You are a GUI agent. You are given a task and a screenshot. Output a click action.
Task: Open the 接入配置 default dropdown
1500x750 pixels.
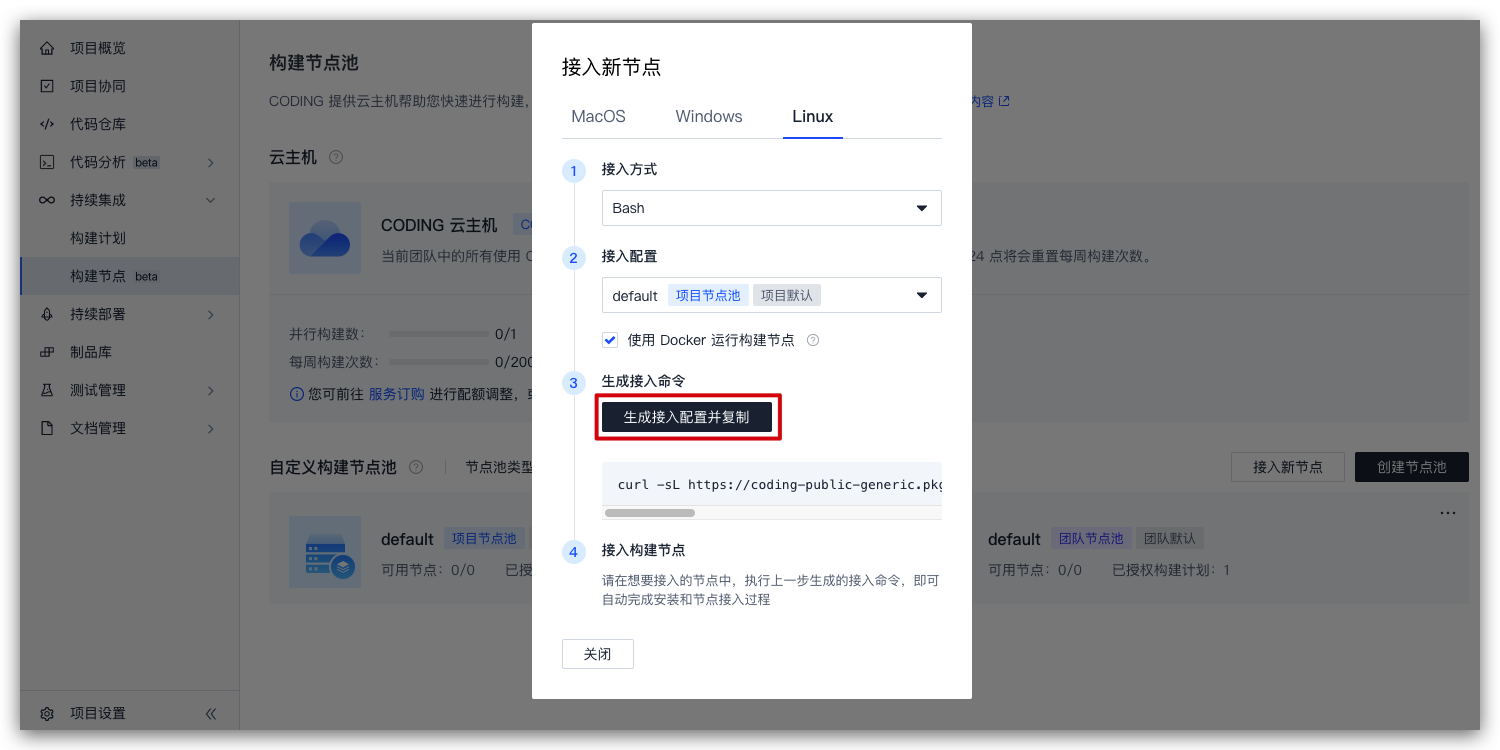point(772,295)
